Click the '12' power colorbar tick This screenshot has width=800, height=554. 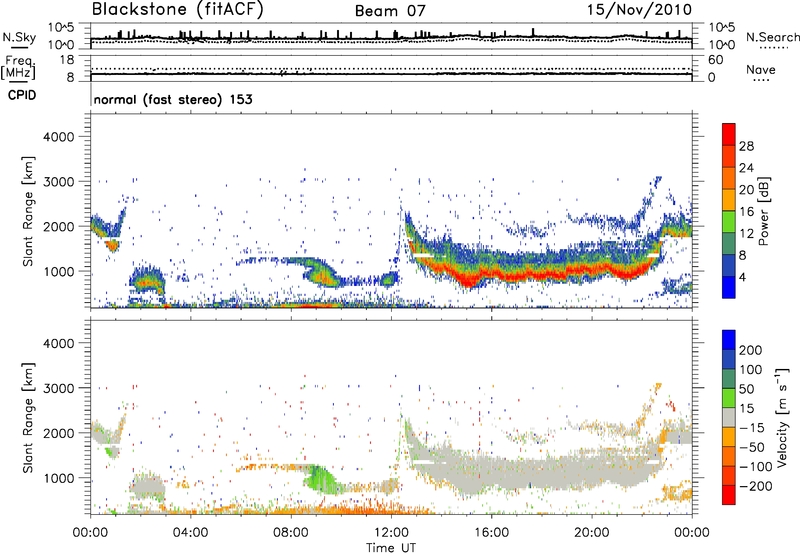[746, 233]
